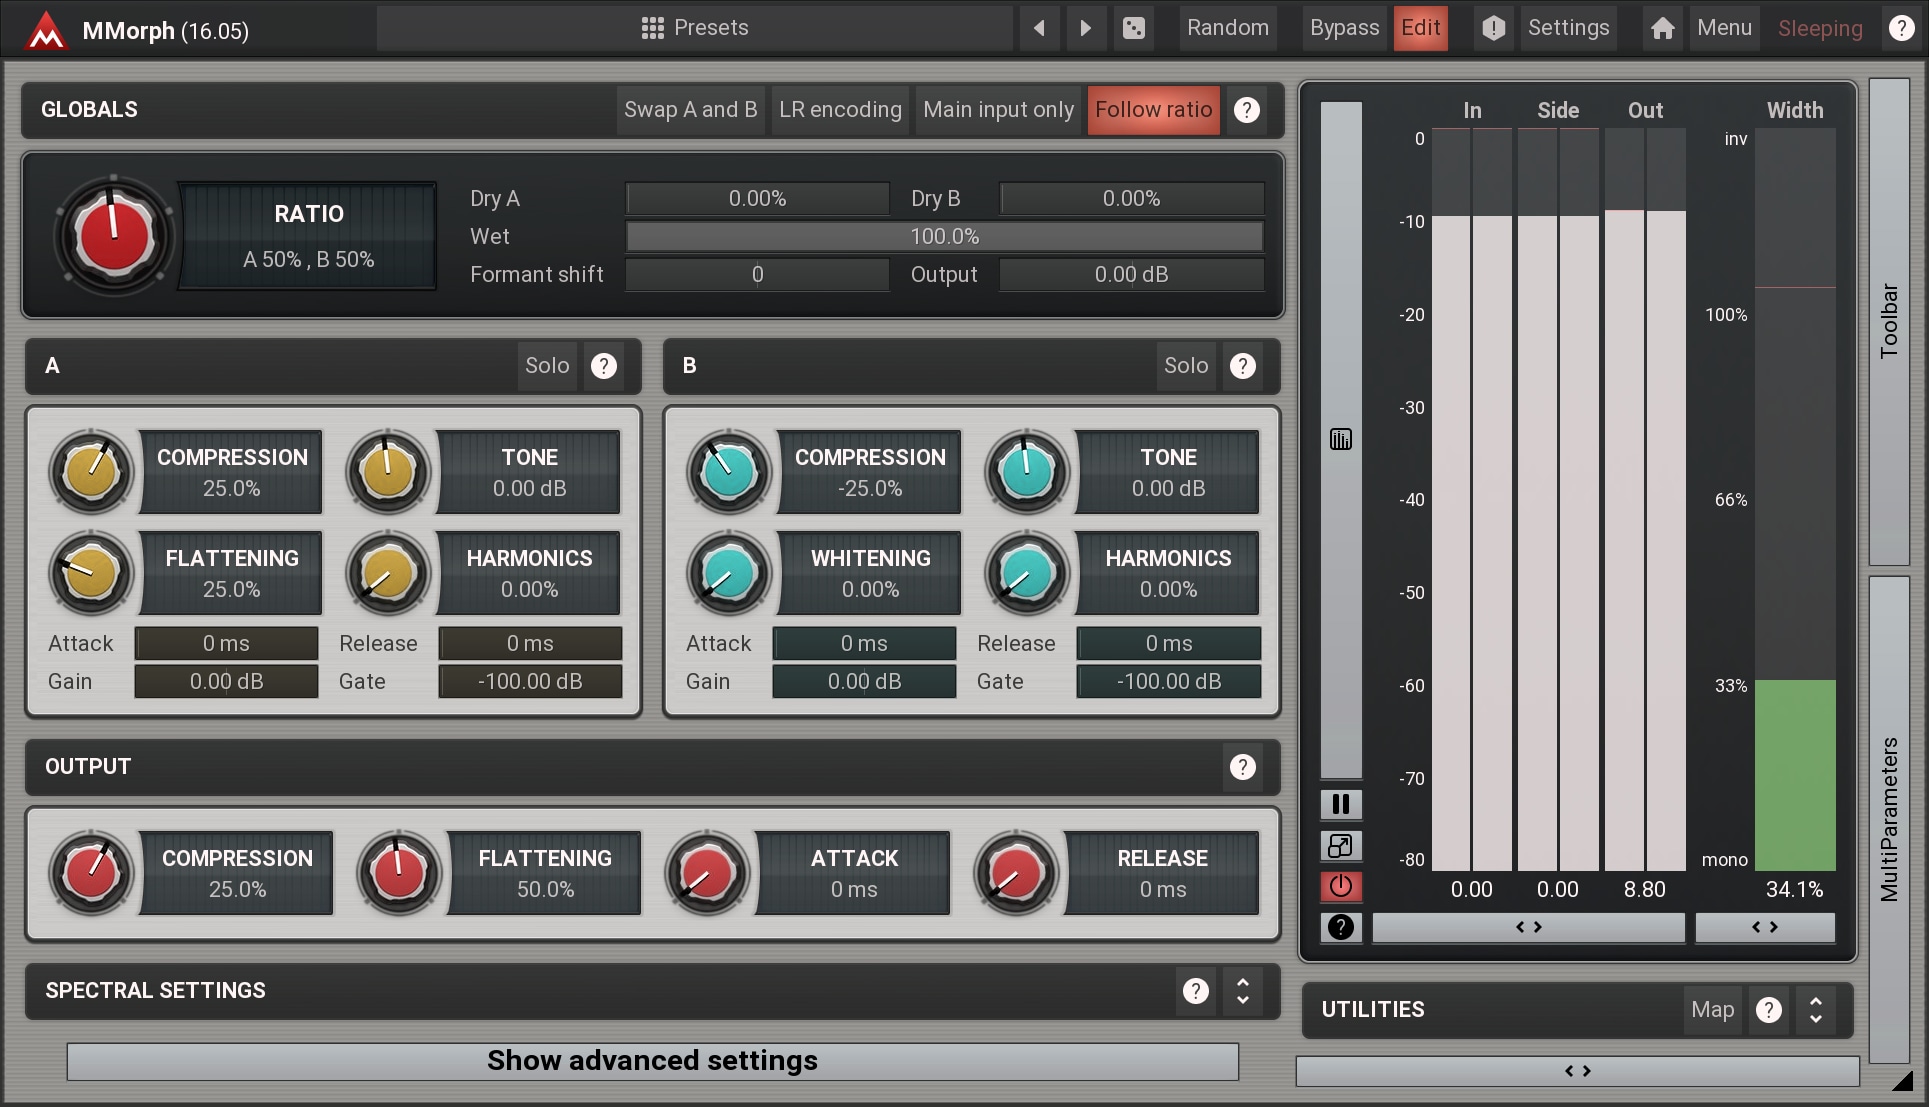Click B Gain 0.00 dB field
The height and width of the screenshot is (1107, 1929).
tap(864, 681)
